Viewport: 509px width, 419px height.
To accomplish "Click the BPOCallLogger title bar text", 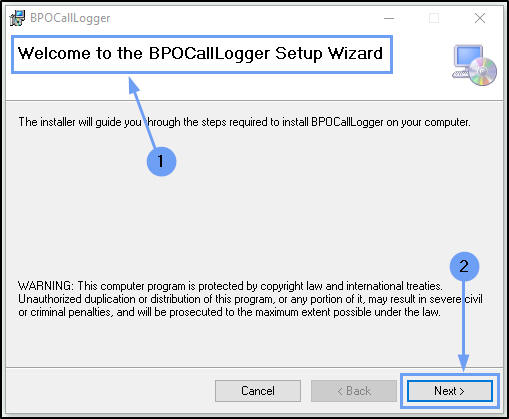I will pyautogui.click(x=70, y=18).
